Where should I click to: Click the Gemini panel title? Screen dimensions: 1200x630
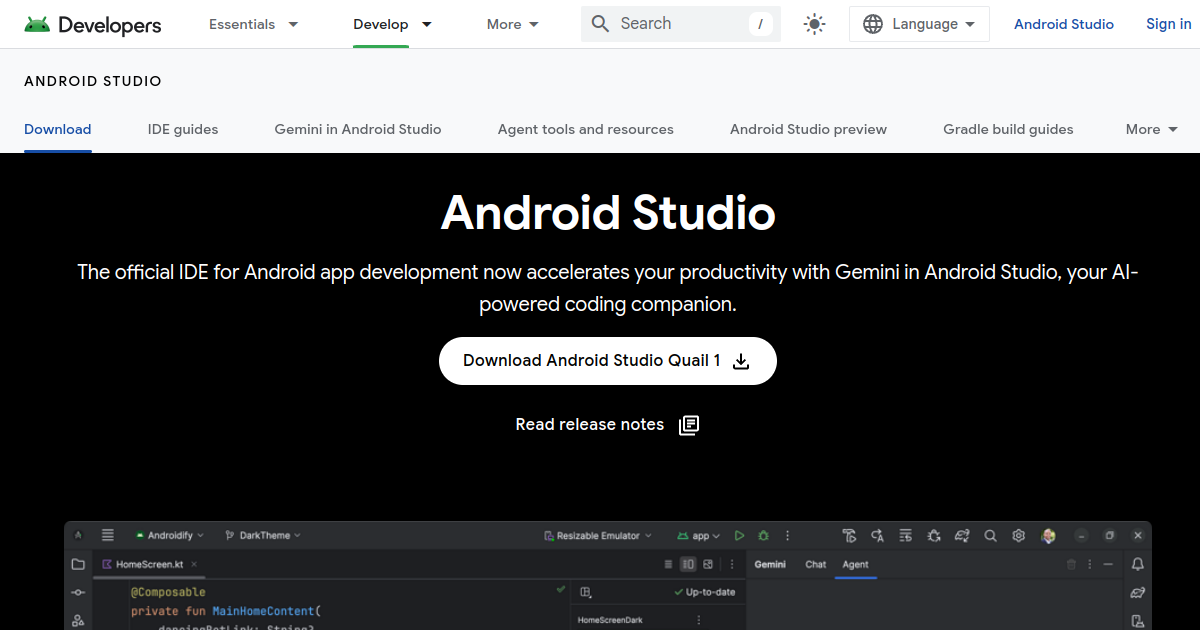click(x=770, y=564)
